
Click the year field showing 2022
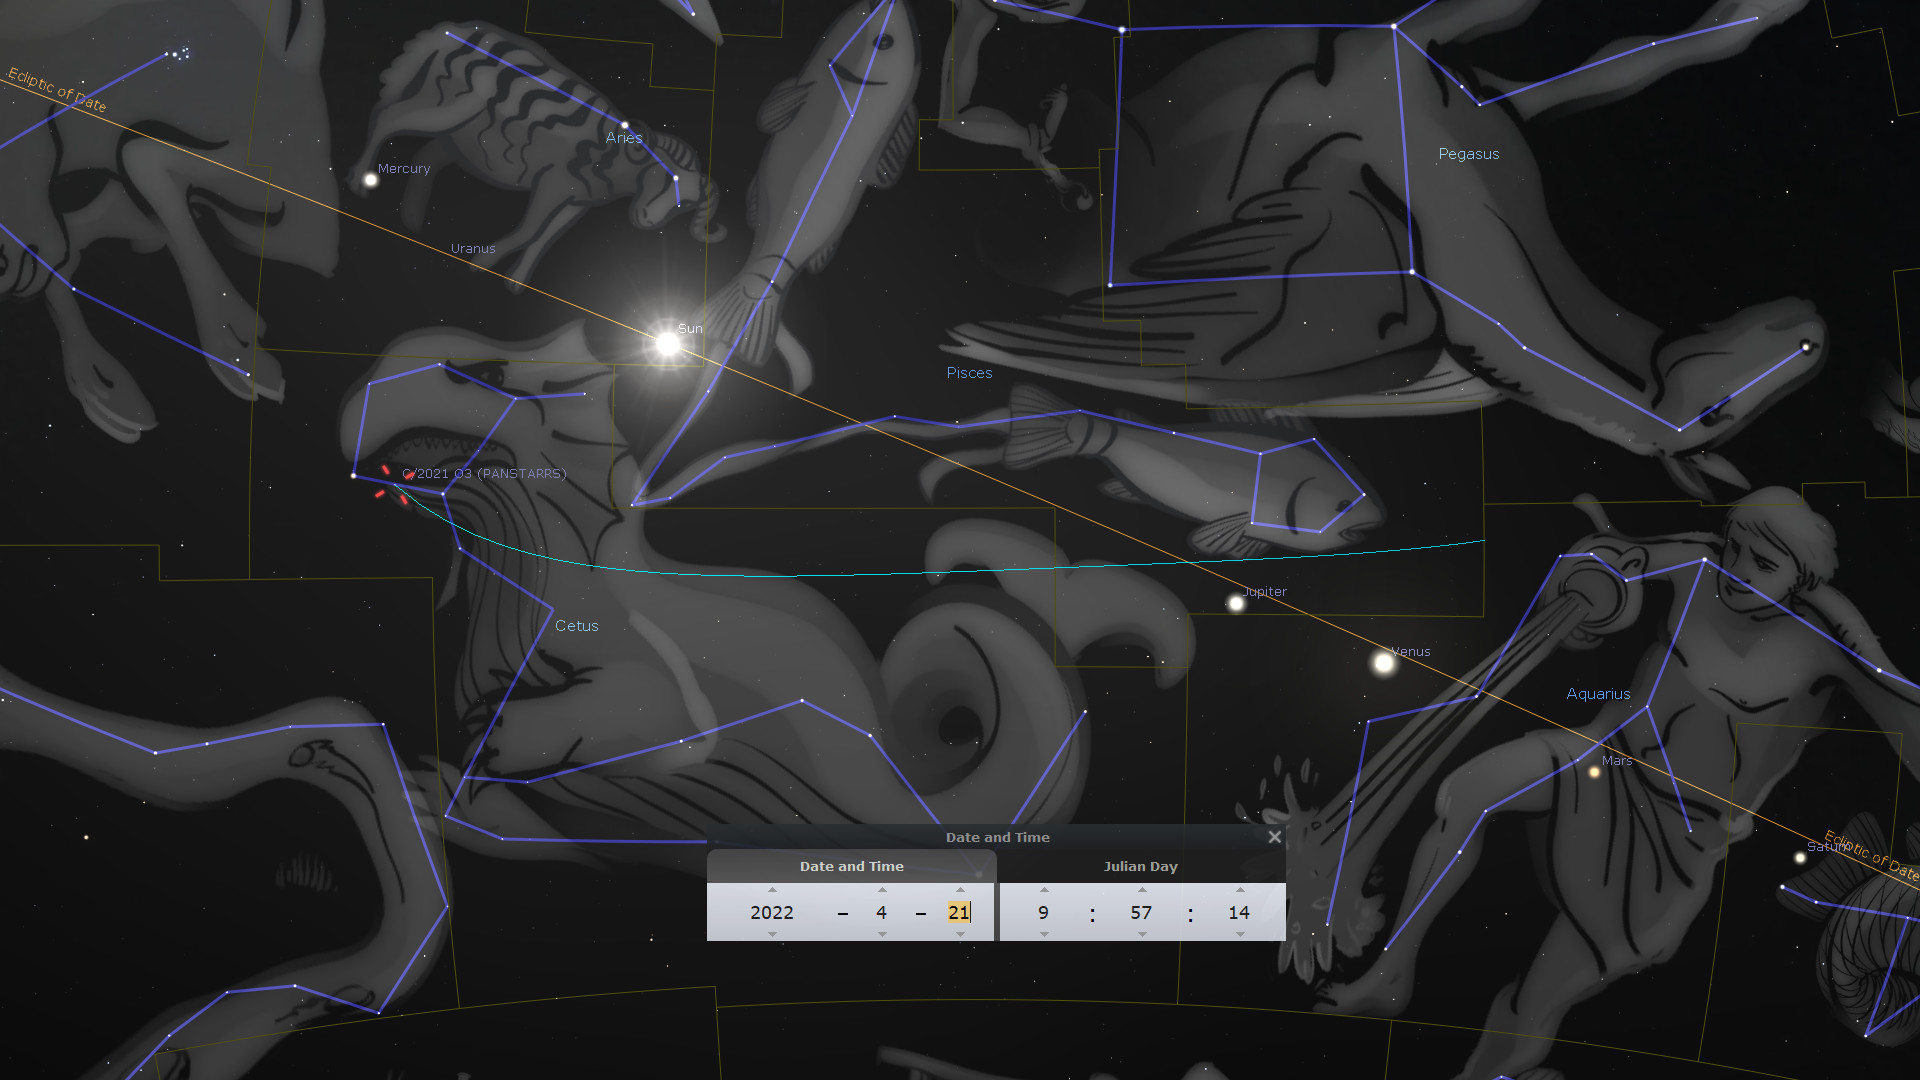(x=772, y=912)
